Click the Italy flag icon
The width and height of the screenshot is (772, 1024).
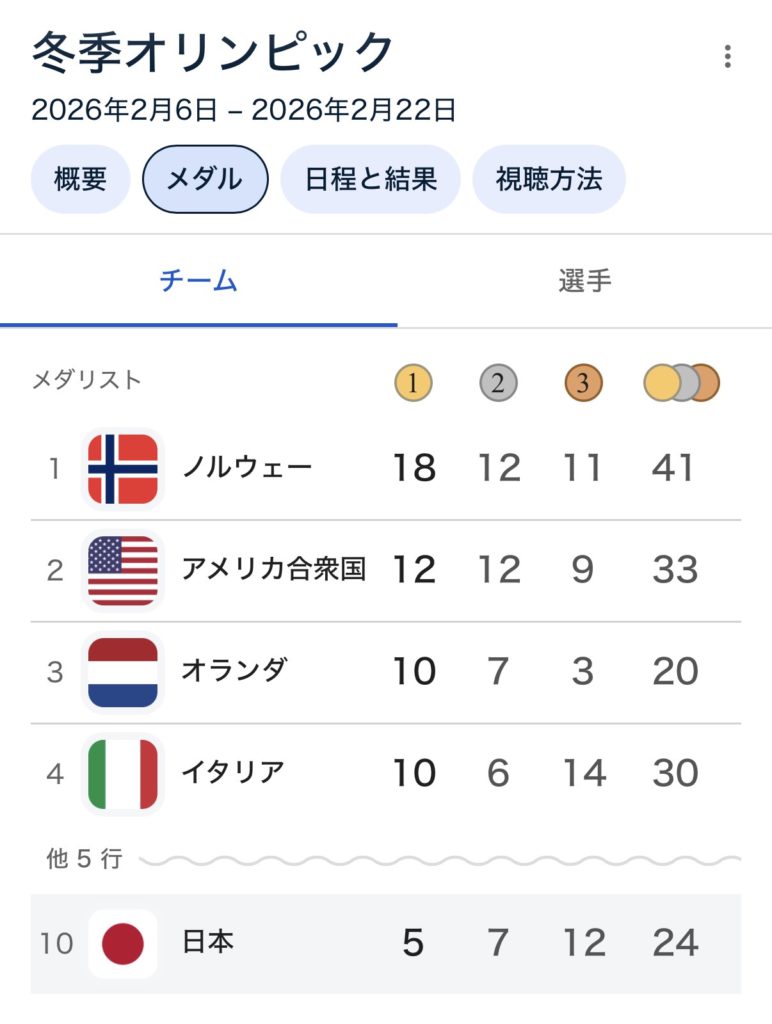click(x=122, y=773)
